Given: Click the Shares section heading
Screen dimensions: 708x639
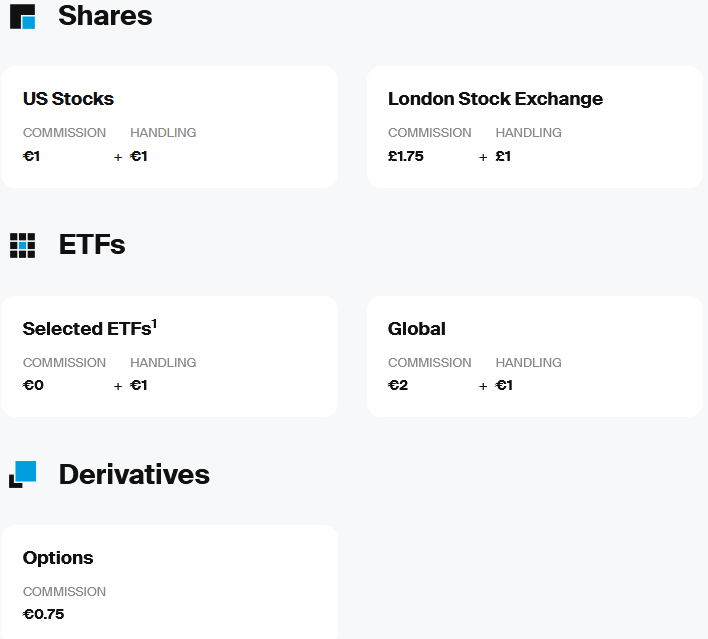Looking at the screenshot, I should tap(105, 16).
